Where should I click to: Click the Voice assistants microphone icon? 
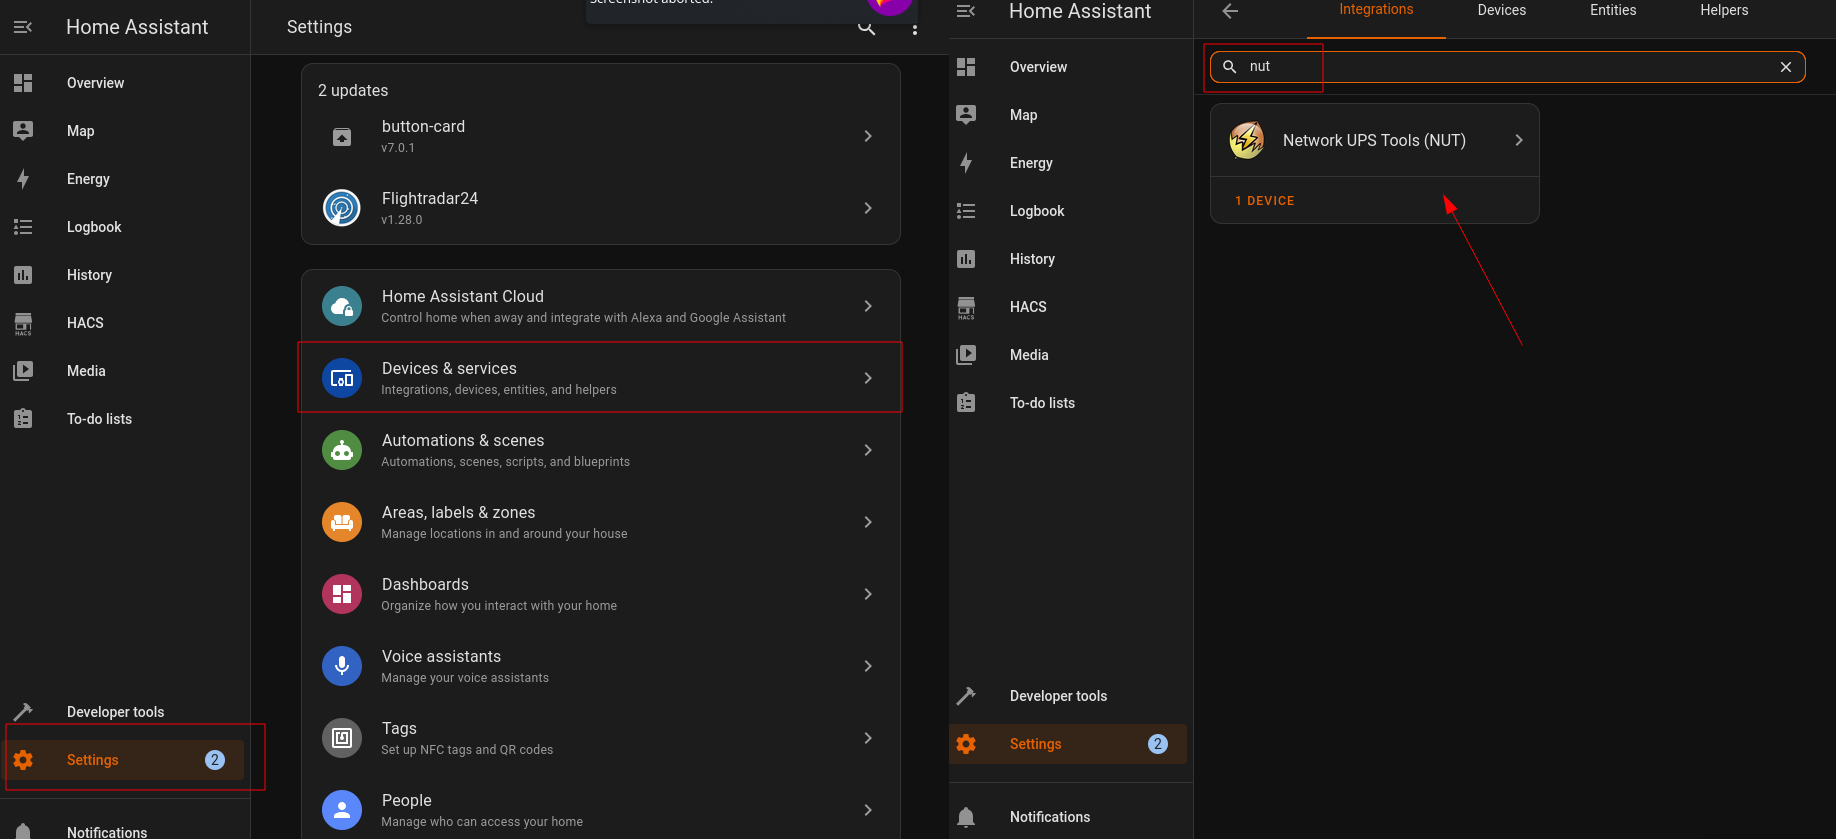coord(342,666)
